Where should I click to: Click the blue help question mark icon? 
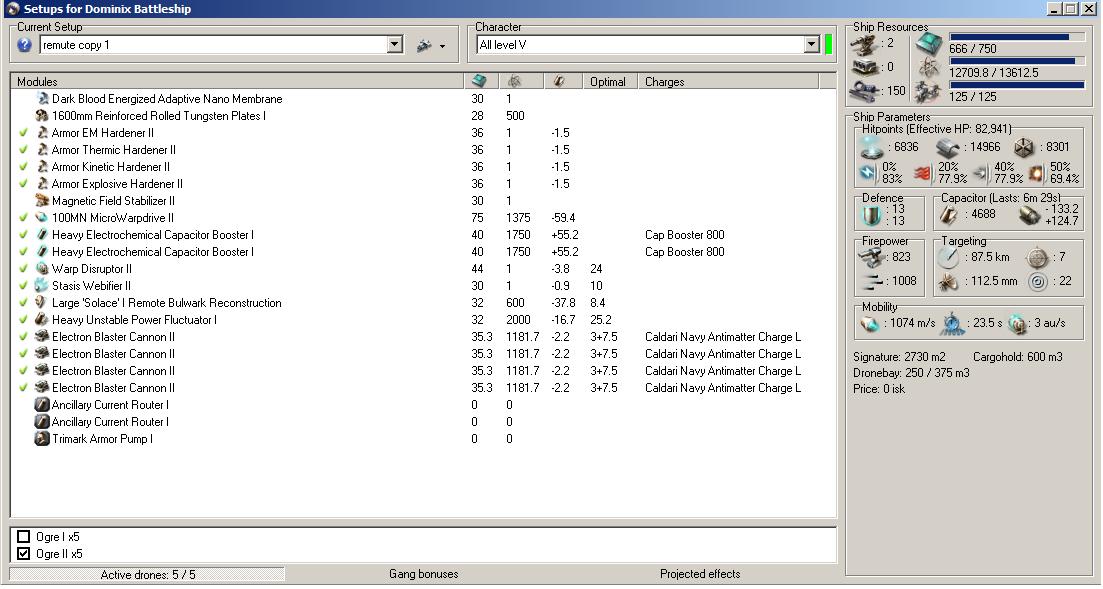[x=25, y=45]
